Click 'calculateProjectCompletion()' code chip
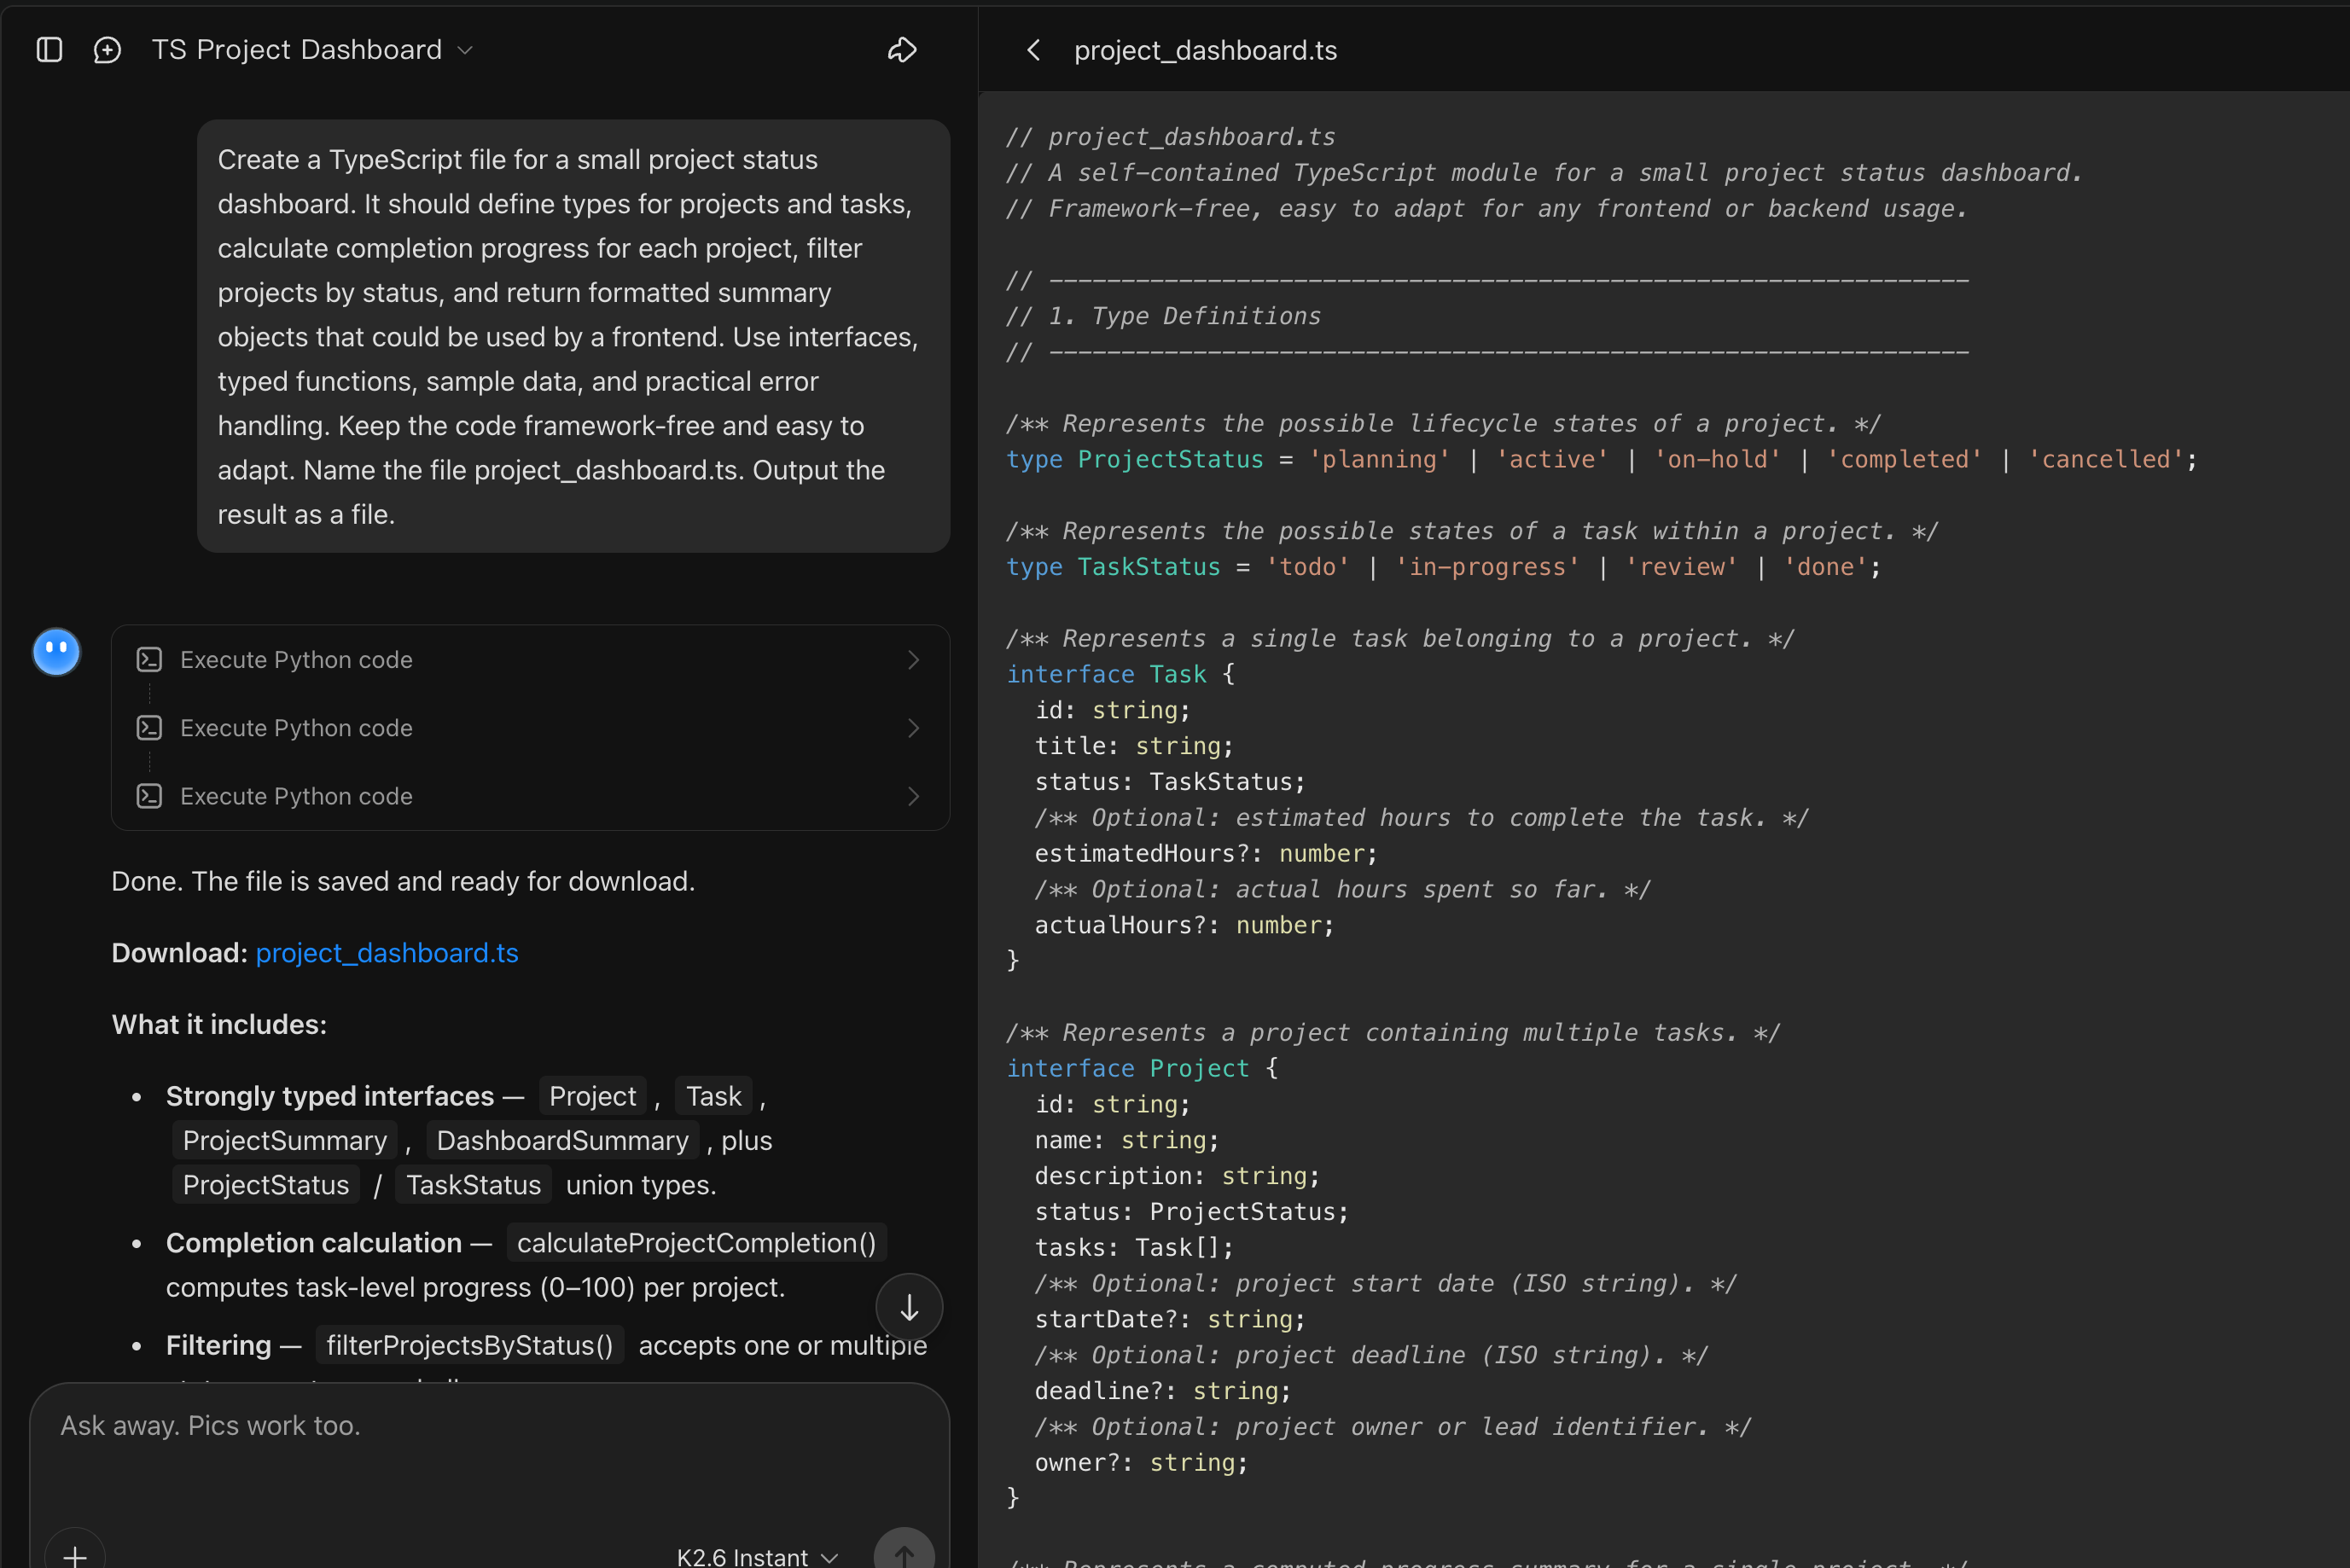Screen dimensions: 2350x1568 coord(696,1243)
